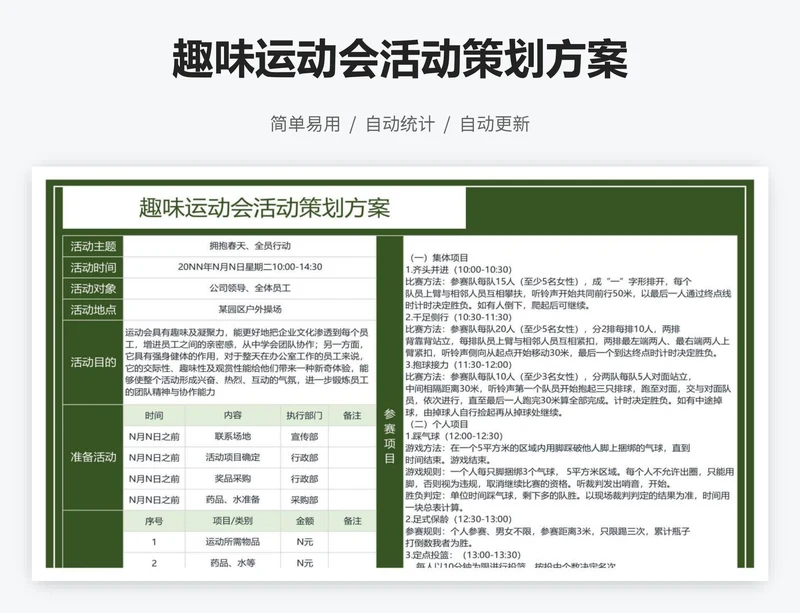Select the 备注 header beside 金额
Screen dimensions: 800x613
(x=352, y=521)
